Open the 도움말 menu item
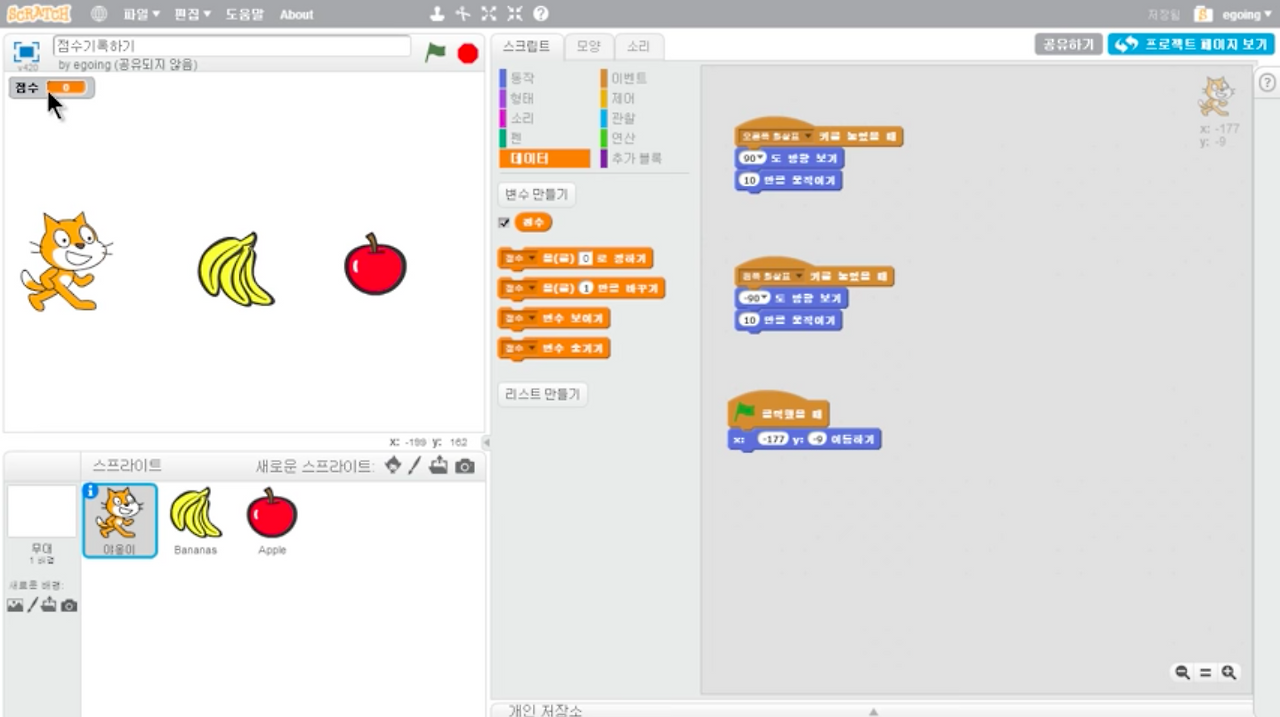Image resolution: width=1280 pixels, height=717 pixels. tap(245, 14)
